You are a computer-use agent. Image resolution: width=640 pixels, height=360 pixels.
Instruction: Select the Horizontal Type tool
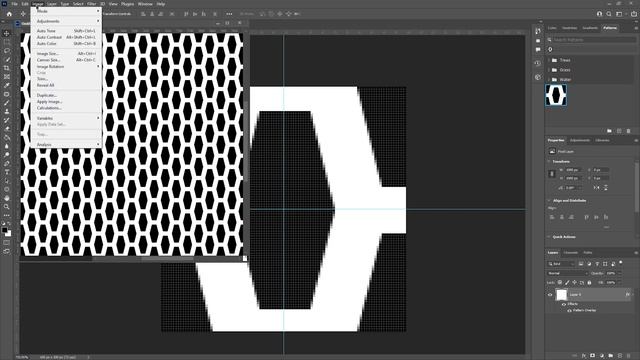pos(7,172)
